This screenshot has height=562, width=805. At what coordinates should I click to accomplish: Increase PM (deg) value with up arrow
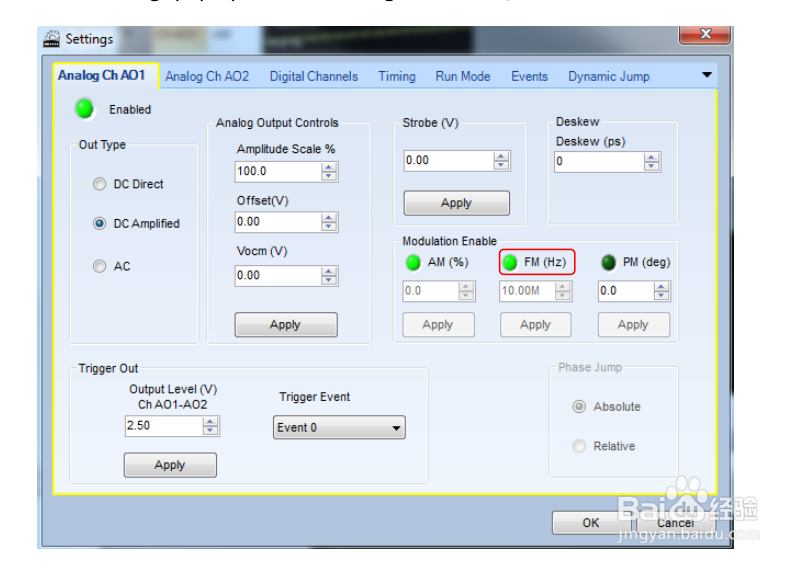(661, 287)
